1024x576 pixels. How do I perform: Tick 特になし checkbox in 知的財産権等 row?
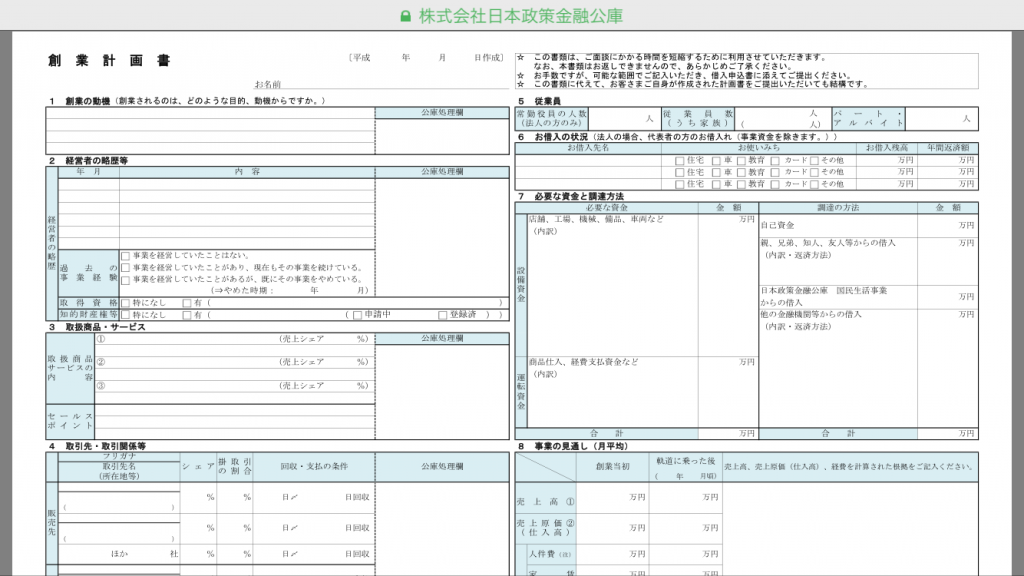[x=125, y=315]
